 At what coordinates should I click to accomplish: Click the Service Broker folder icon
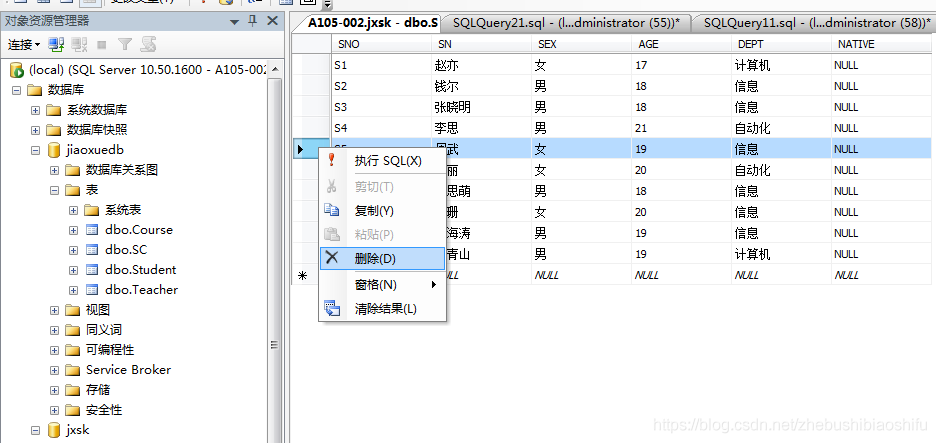(72, 370)
